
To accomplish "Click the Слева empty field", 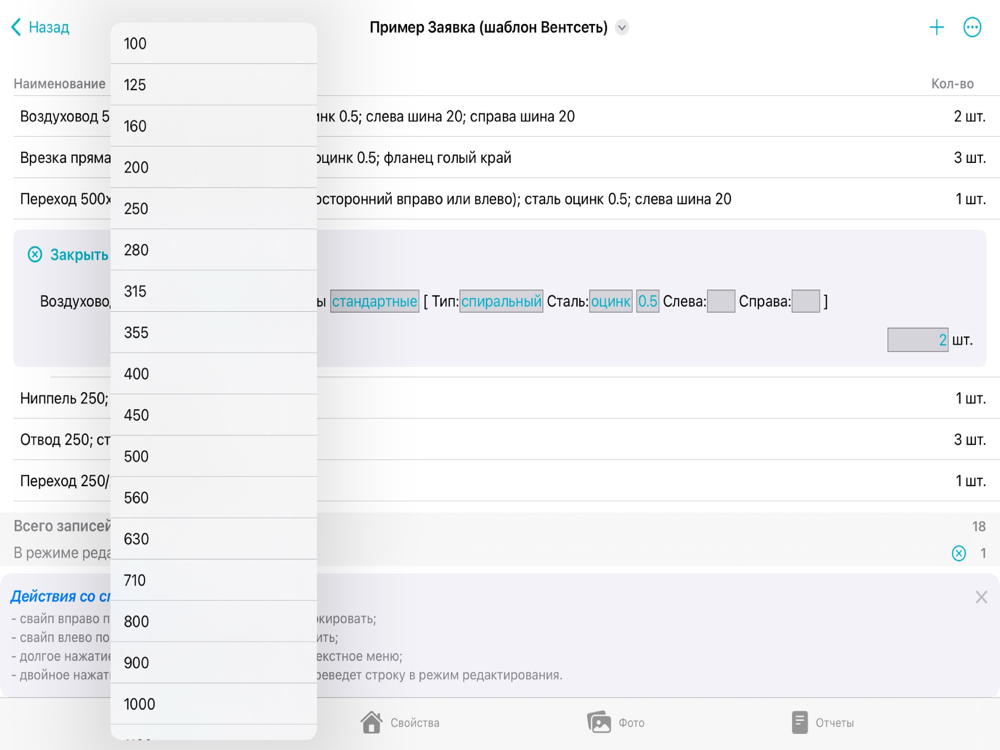I will pos(721,301).
